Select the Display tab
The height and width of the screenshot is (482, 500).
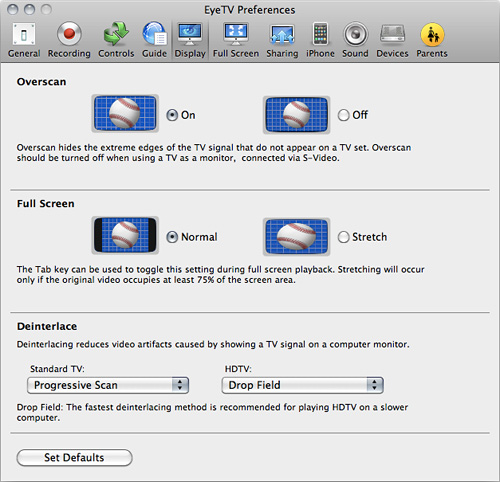coord(190,40)
